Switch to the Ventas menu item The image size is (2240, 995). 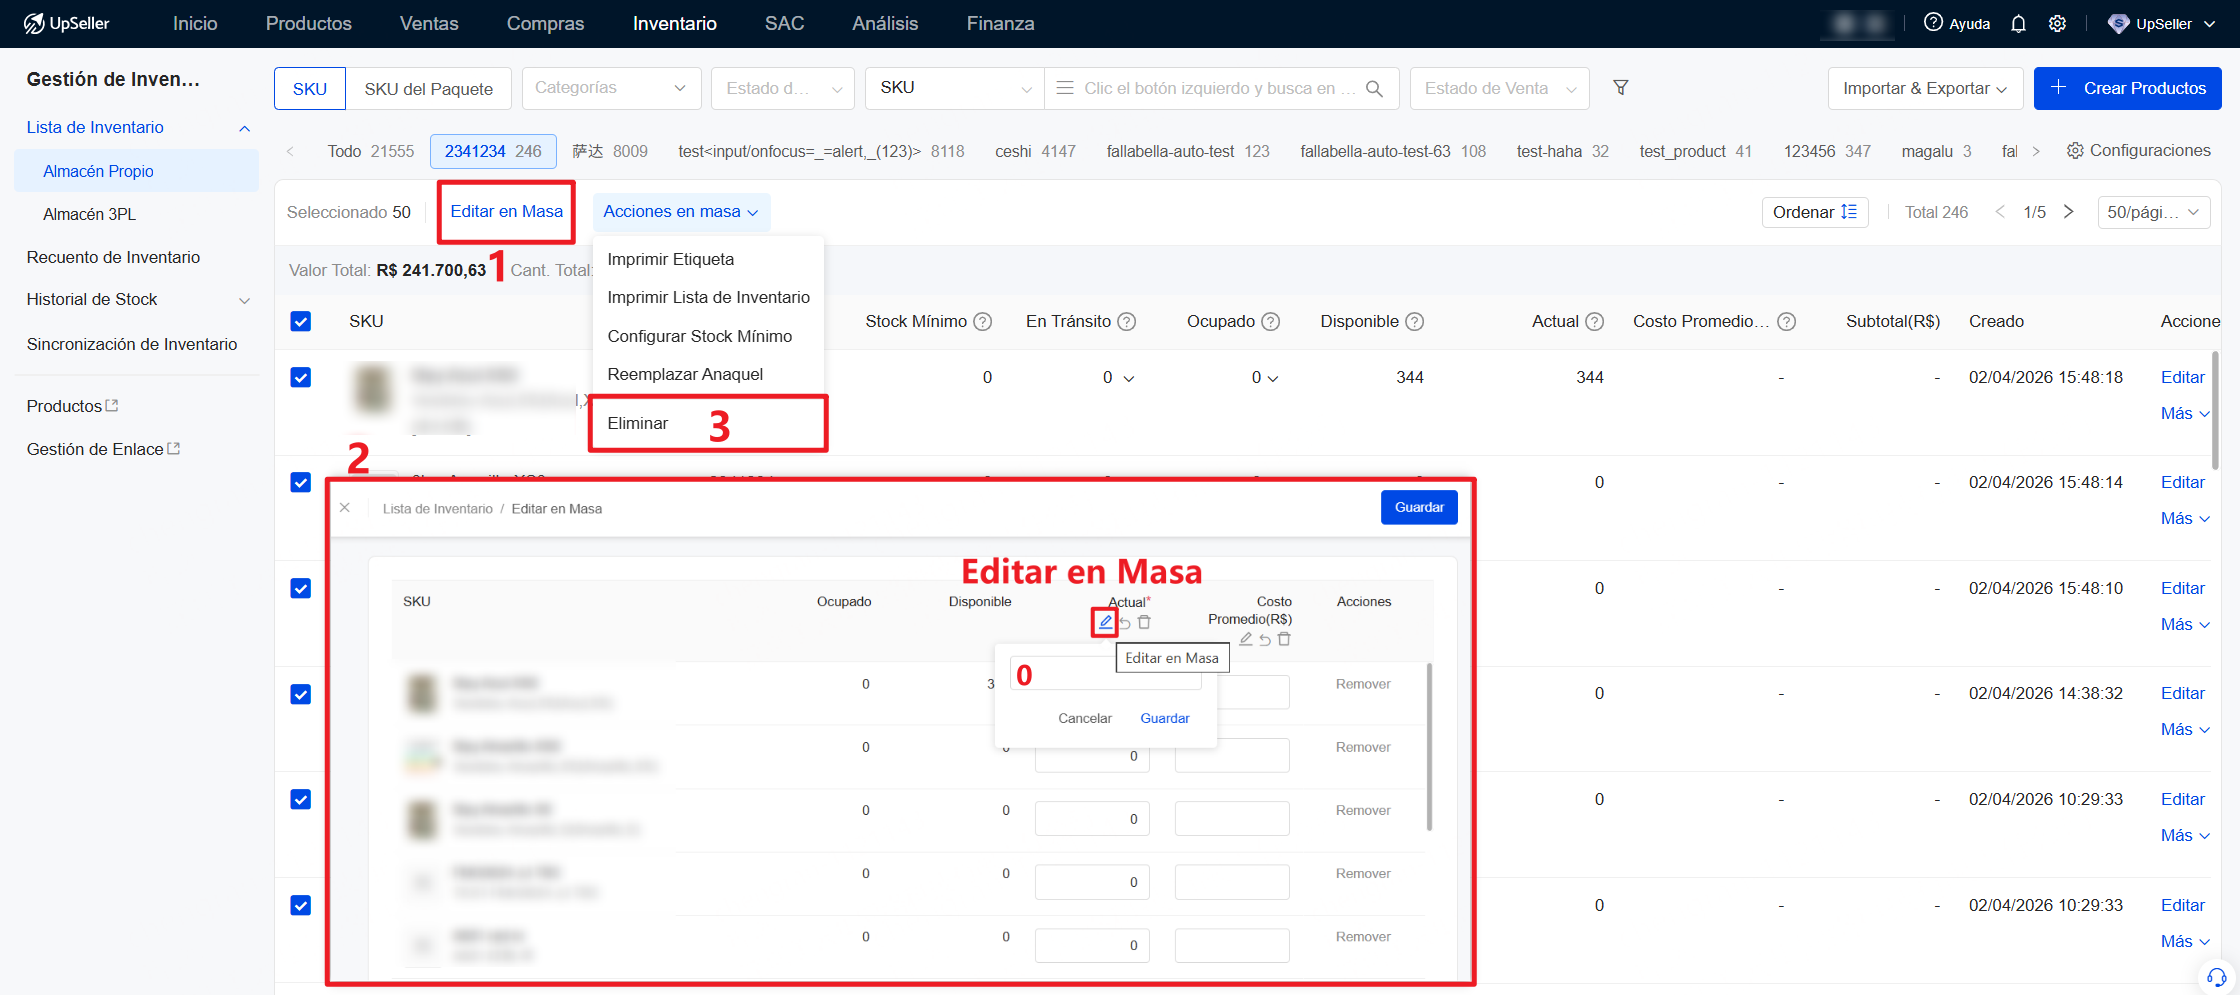[x=428, y=23]
